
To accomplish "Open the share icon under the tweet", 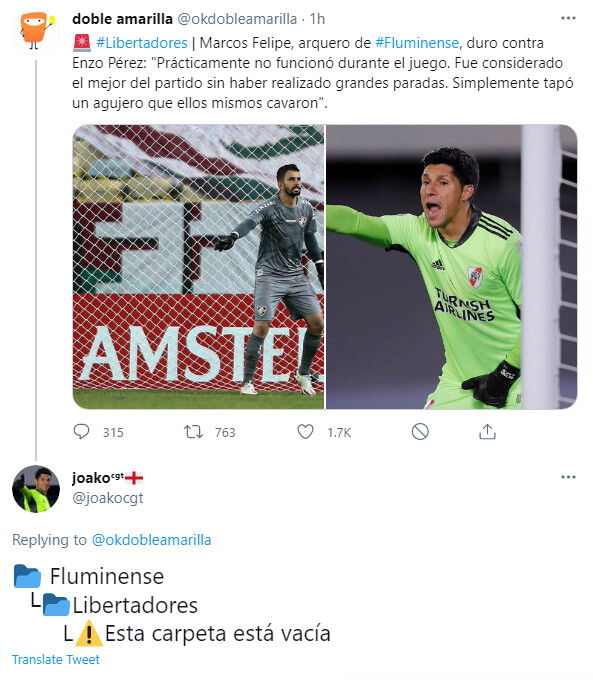I will (x=487, y=432).
